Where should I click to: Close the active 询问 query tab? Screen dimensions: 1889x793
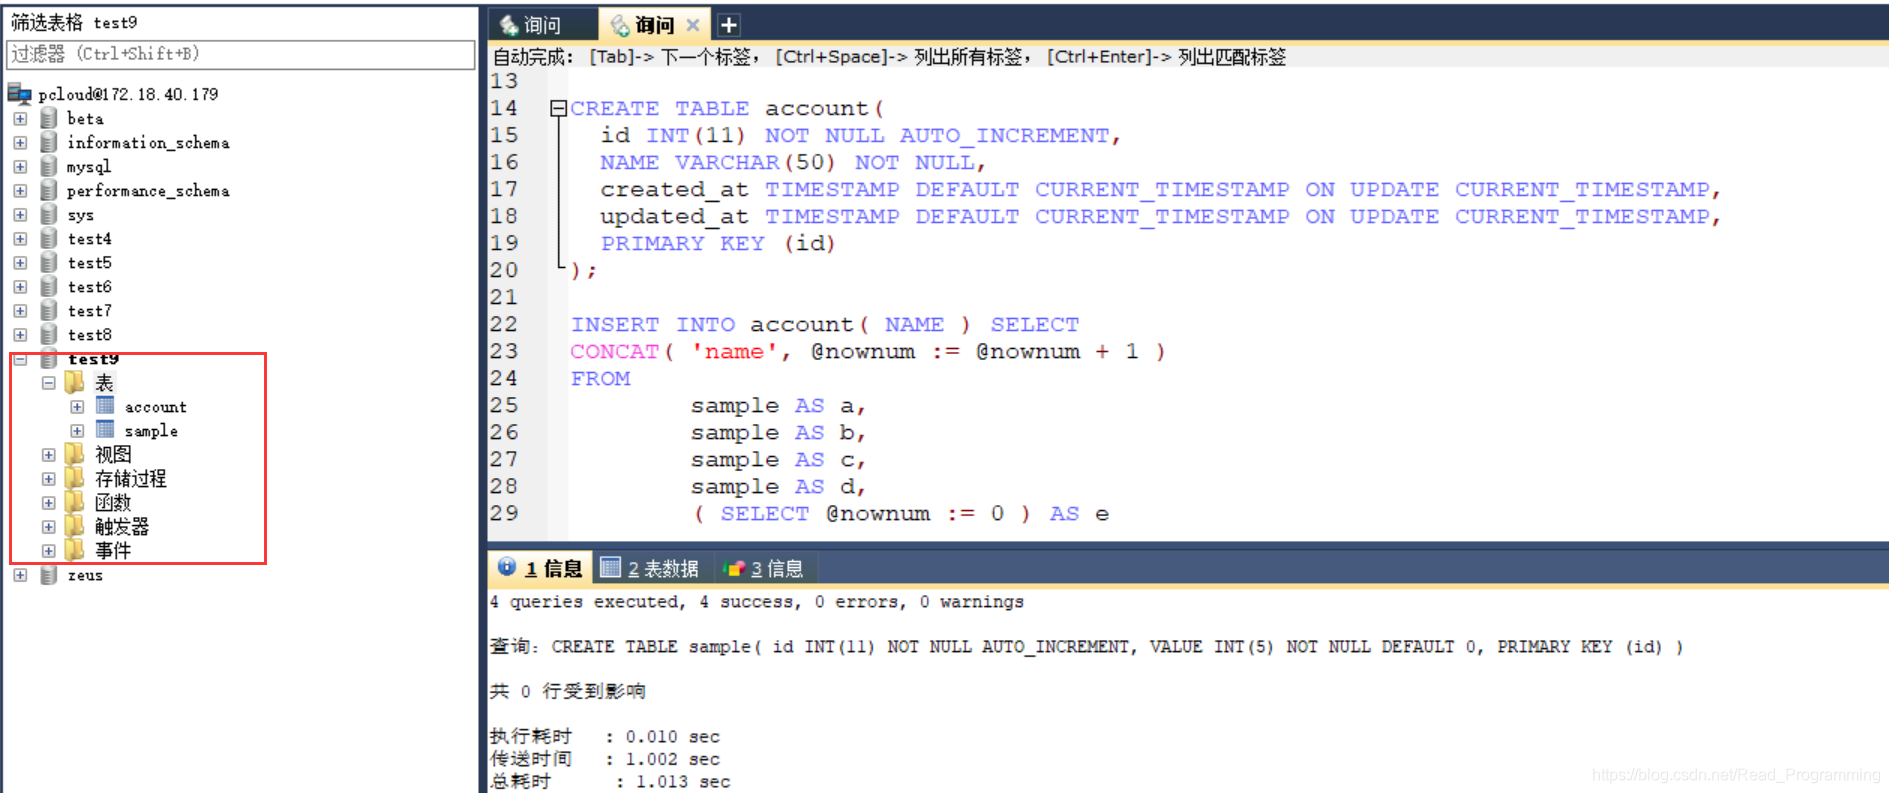(x=693, y=25)
